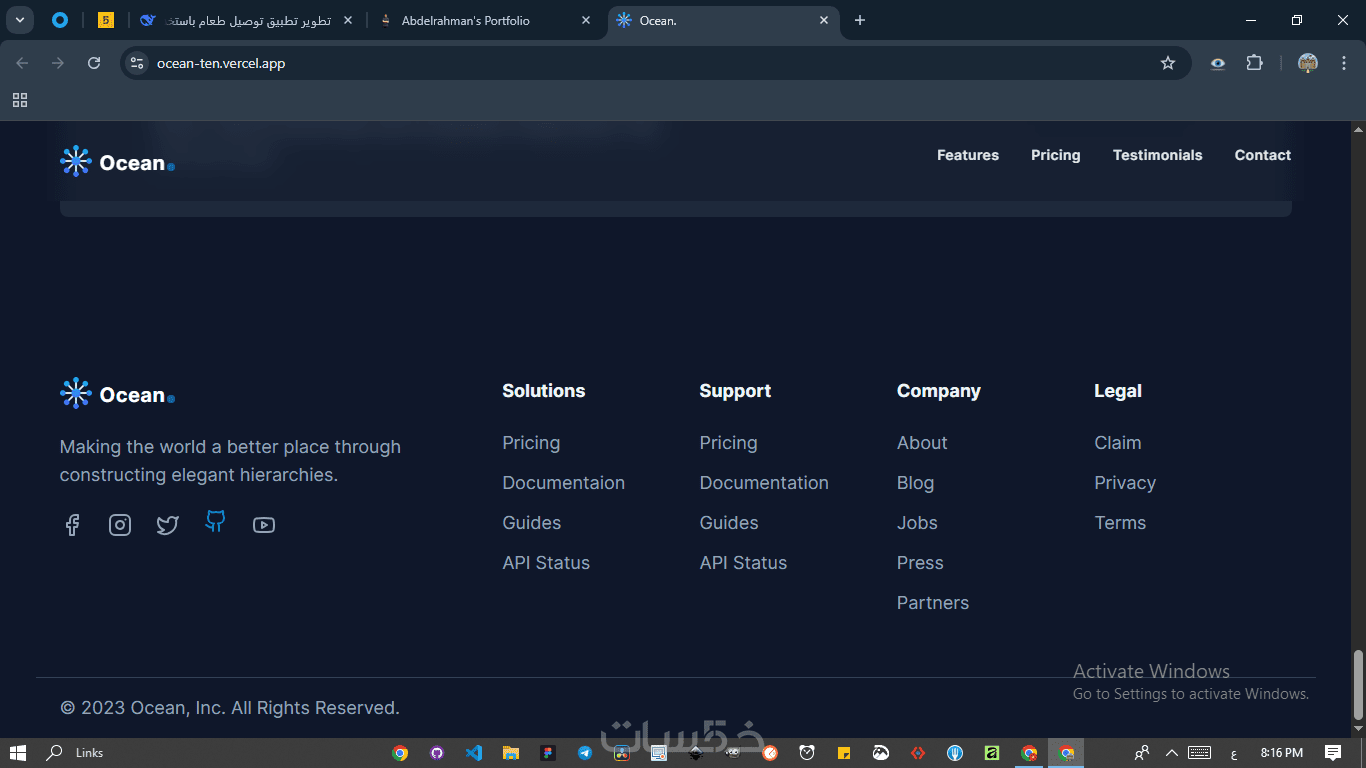Go to Testimonials in the navbar
Image resolution: width=1366 pixels, height=768 pixels.
pyautogui.click(x=1158, y=155)
